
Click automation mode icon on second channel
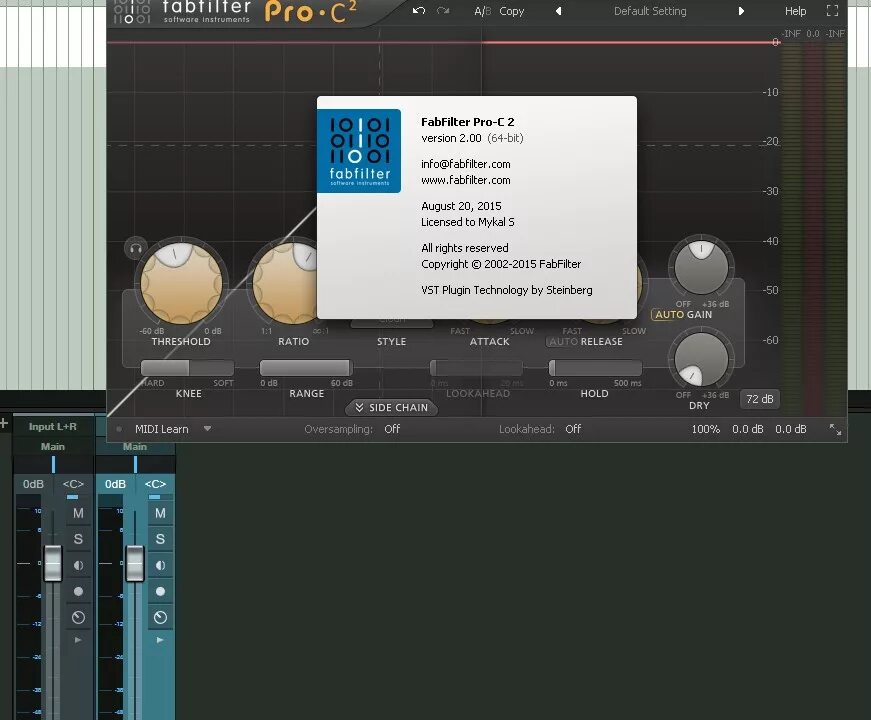pos(160,617)
